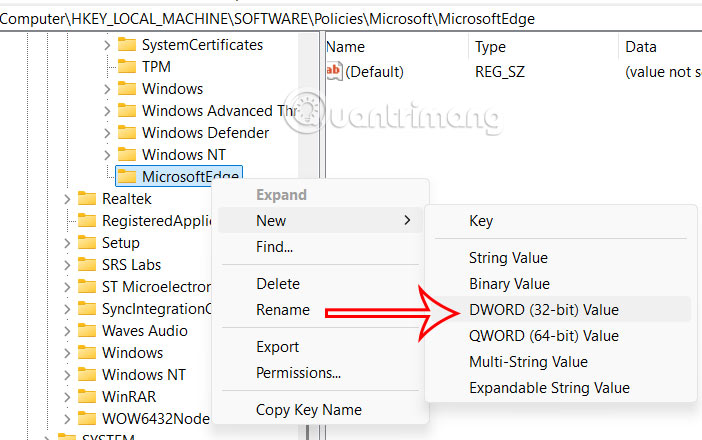Click the Name column header

coord(396,47)
